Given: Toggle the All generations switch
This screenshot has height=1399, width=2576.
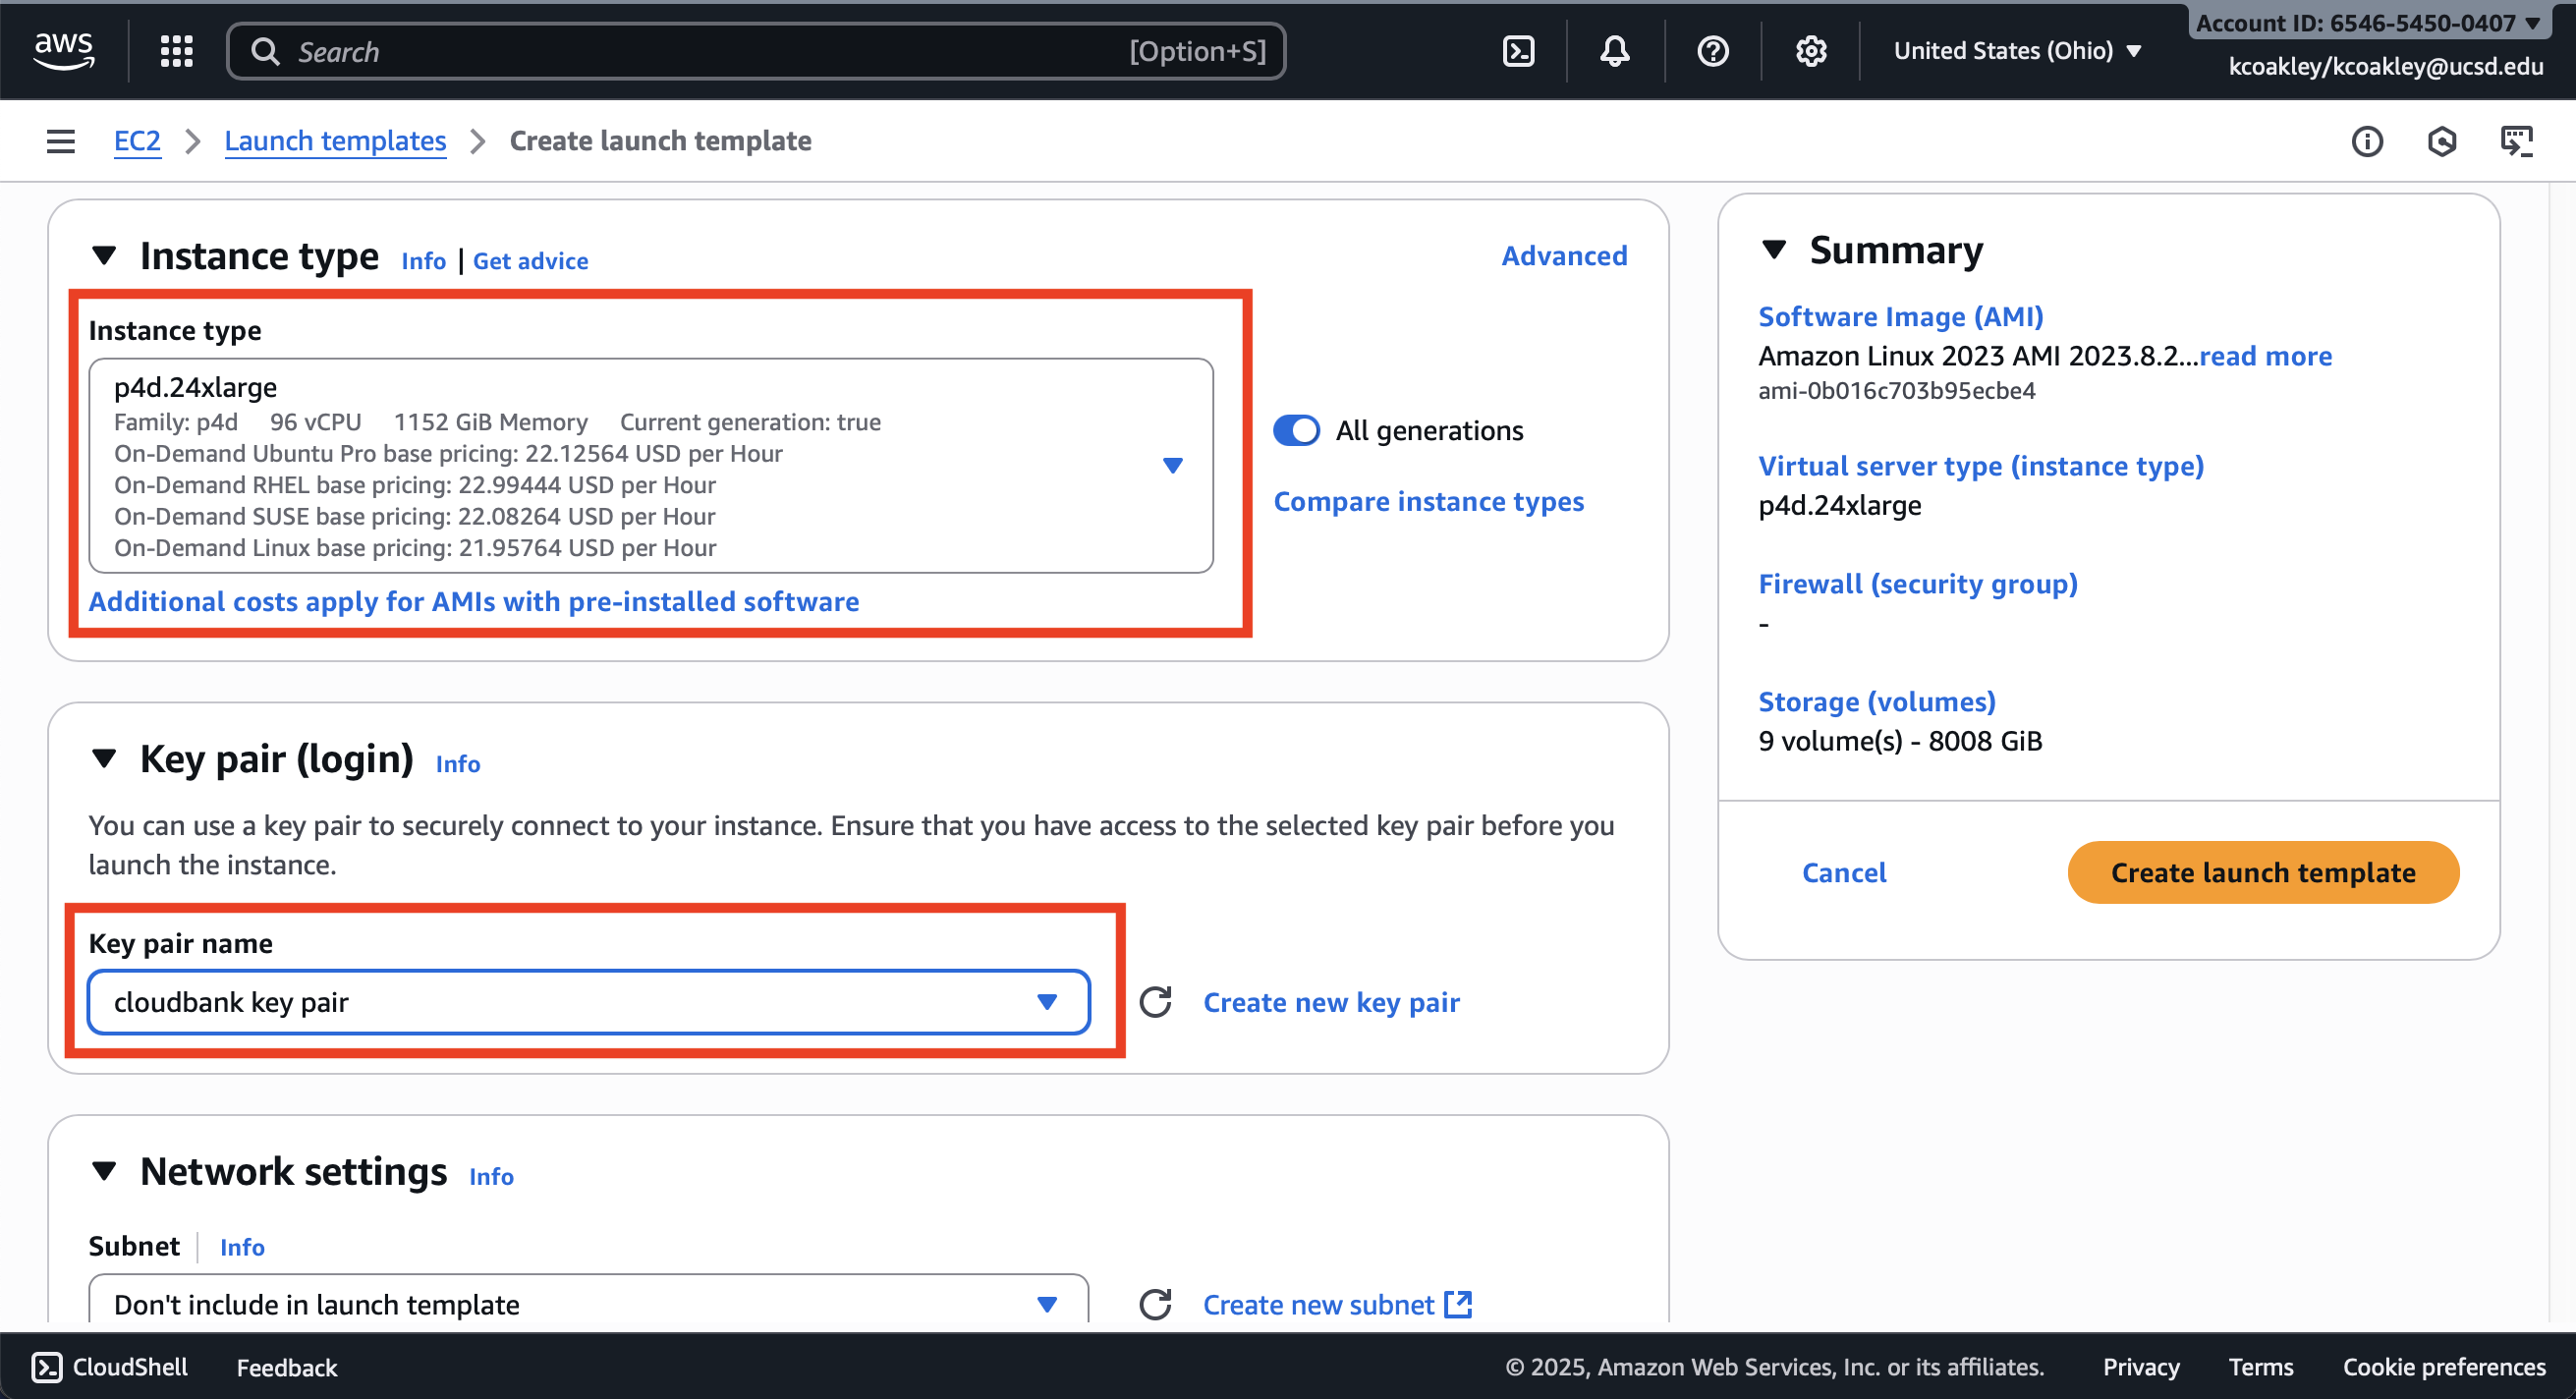Looking at the screenshot, I should 1296,431.
